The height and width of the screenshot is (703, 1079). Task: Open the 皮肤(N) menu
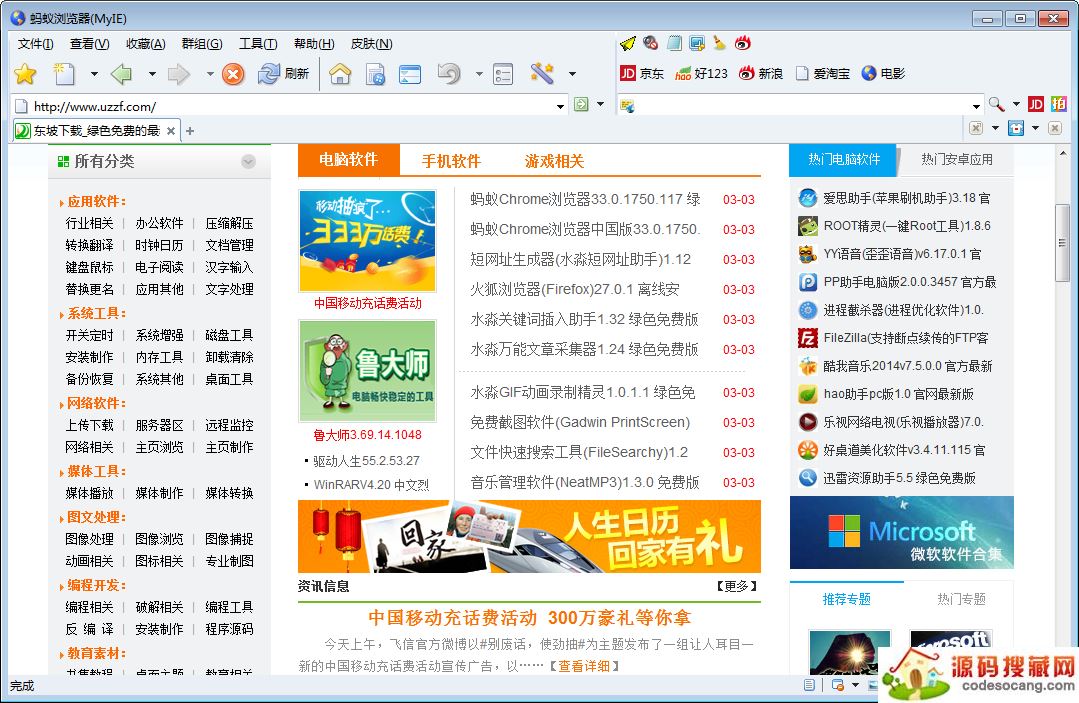coord(372,44)
